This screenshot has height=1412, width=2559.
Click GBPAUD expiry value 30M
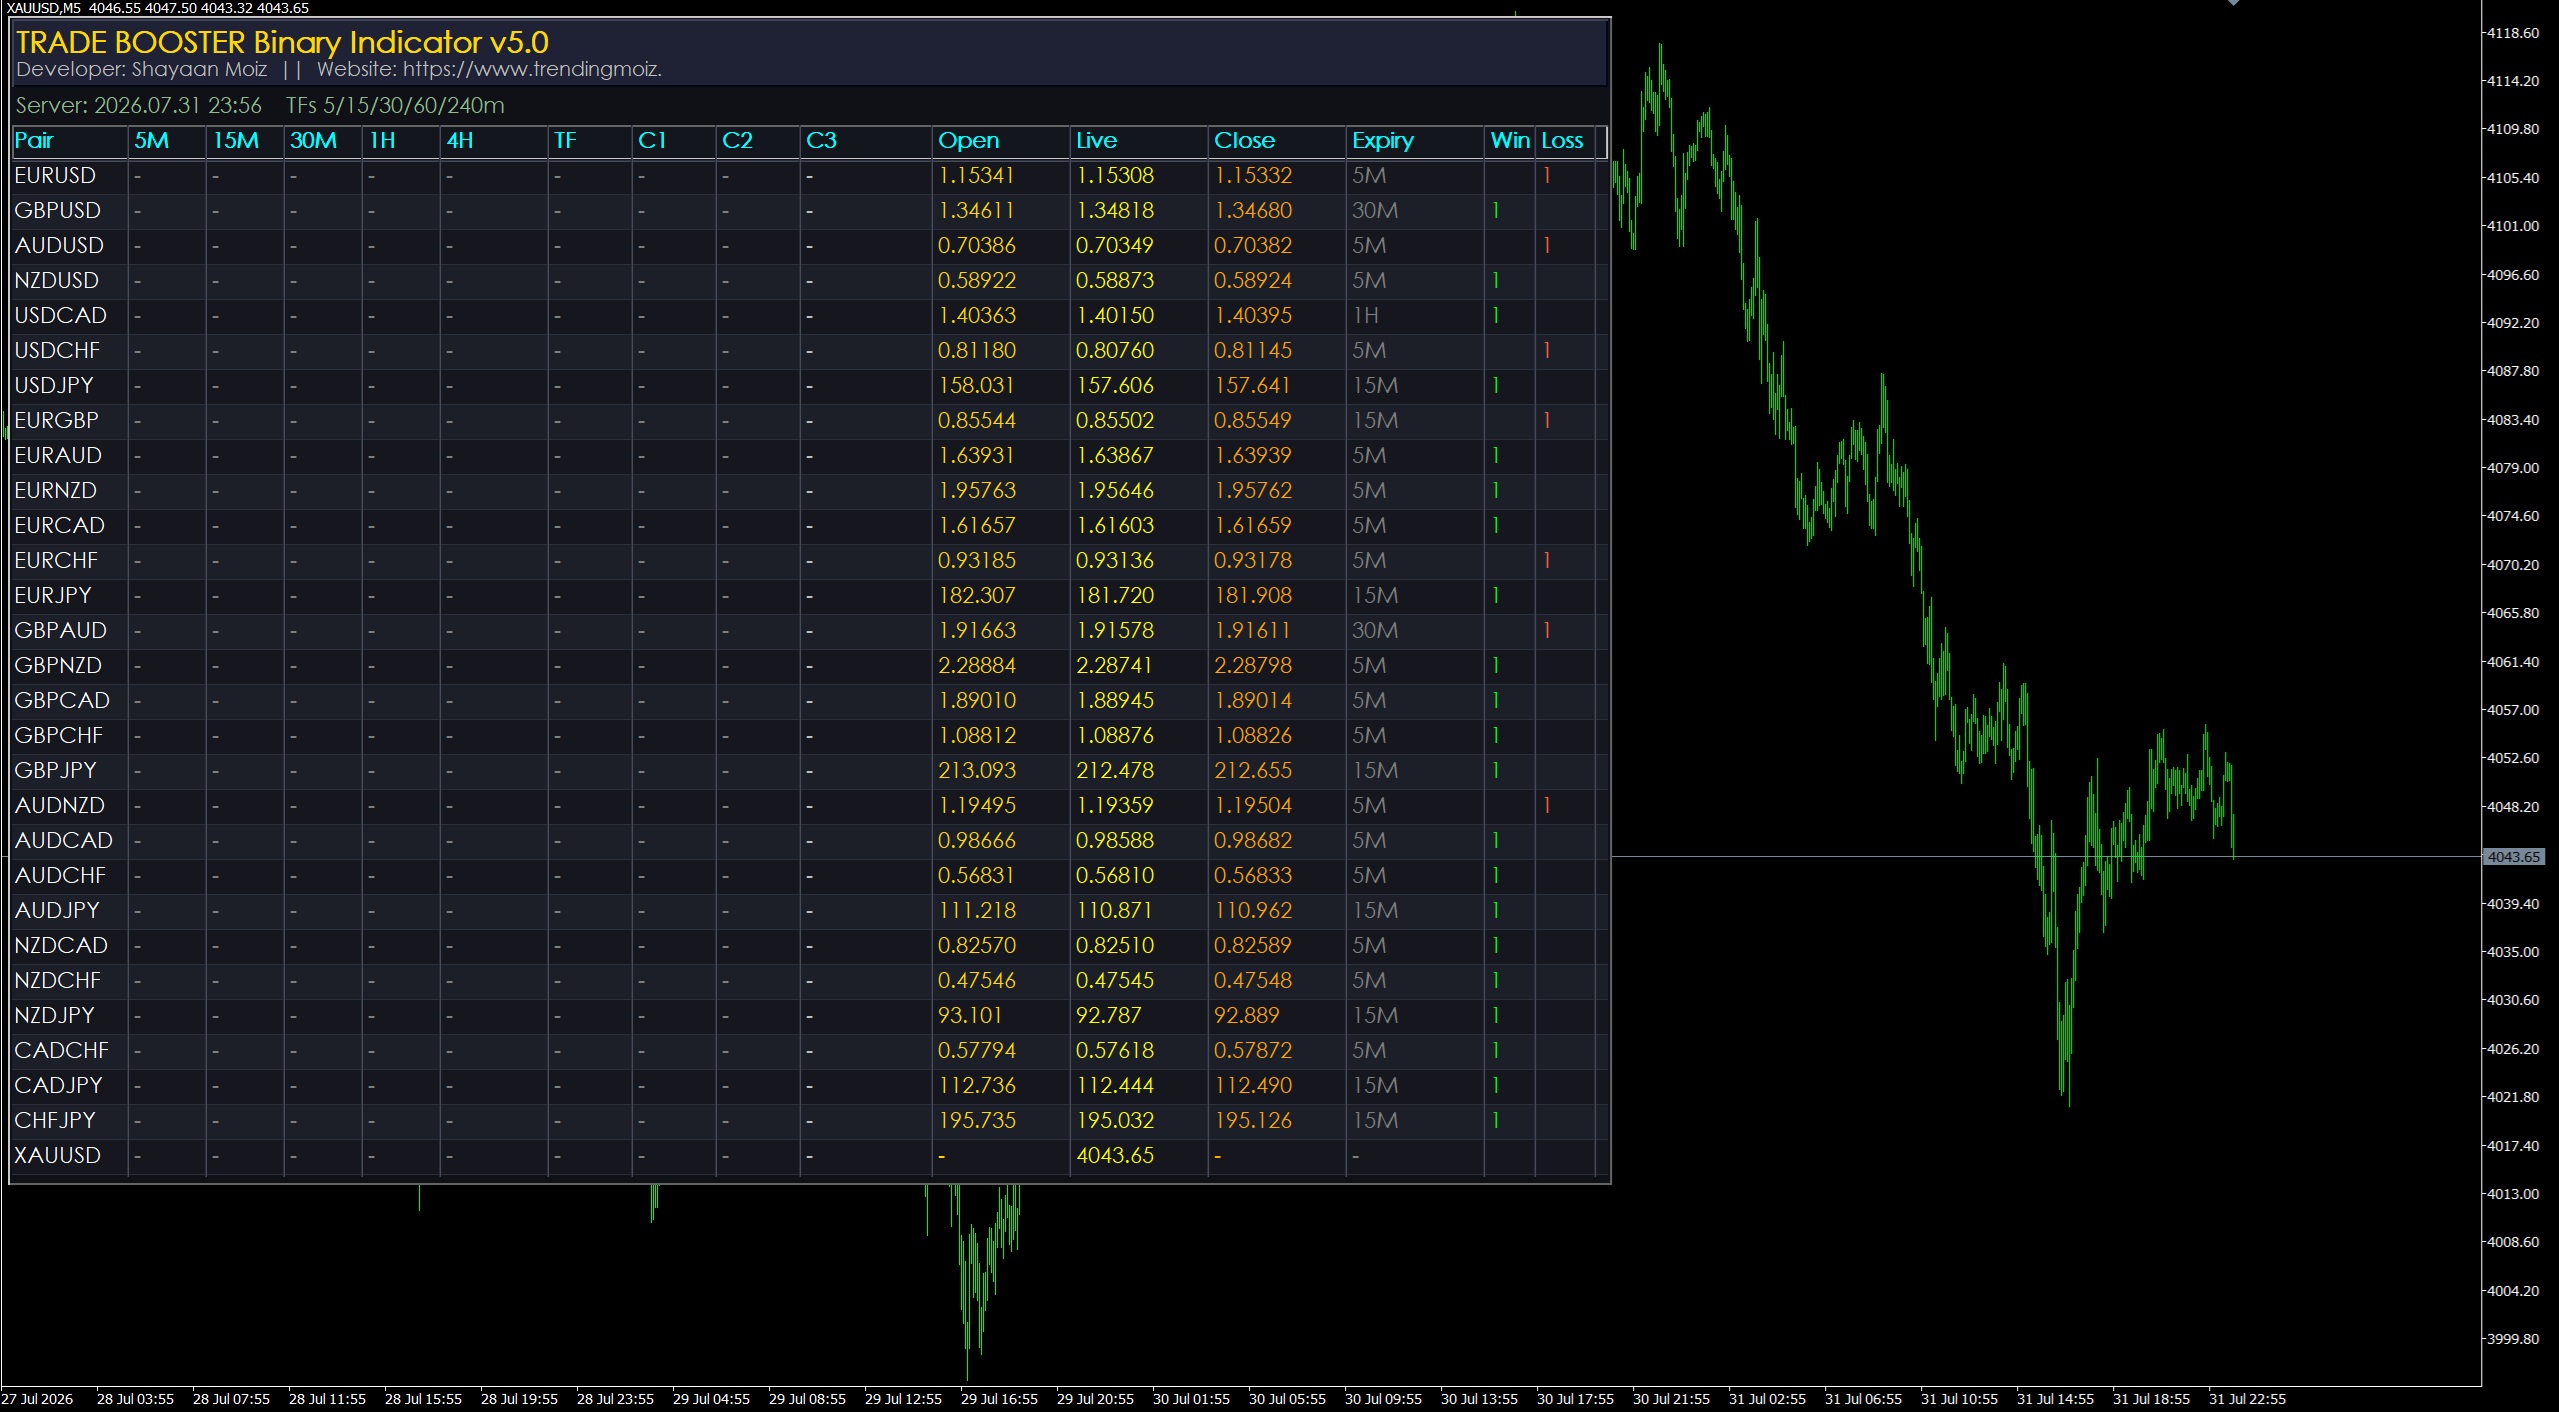point(1375,630)
